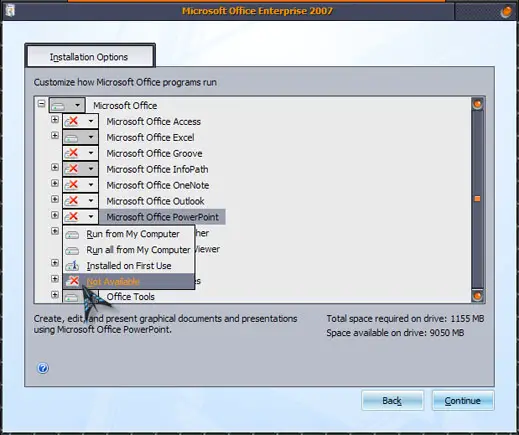
Task: Select Microsoft Office OneNote in the tree
Action: click(158, 185)
